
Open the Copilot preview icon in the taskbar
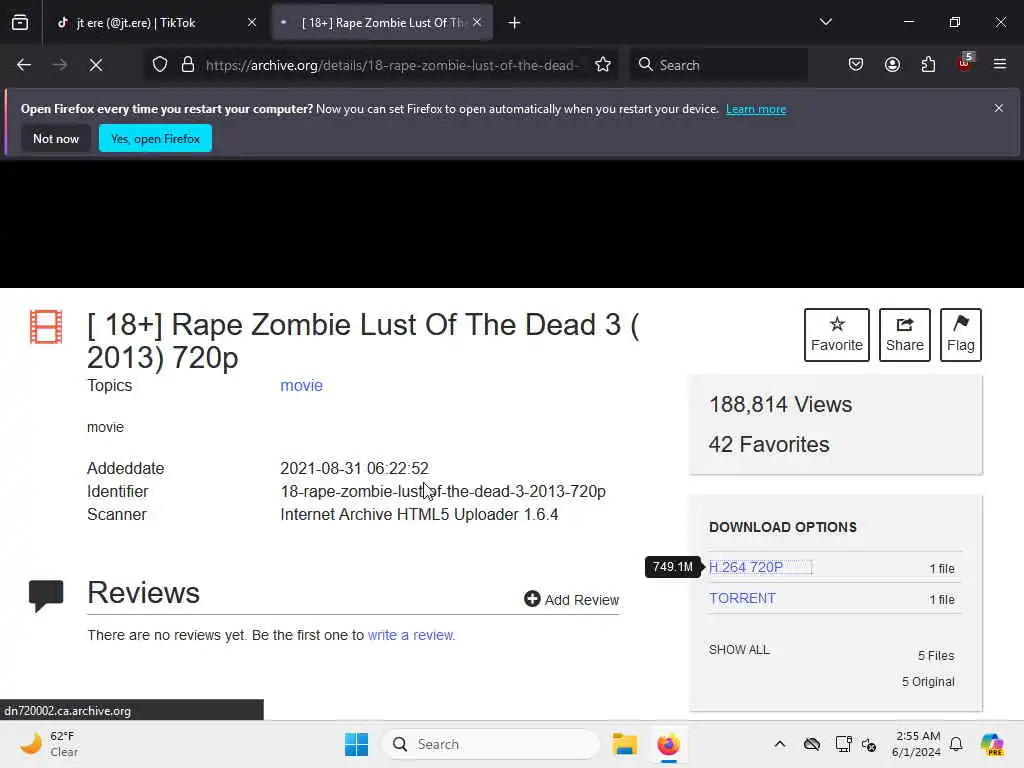tap(992, 744)
